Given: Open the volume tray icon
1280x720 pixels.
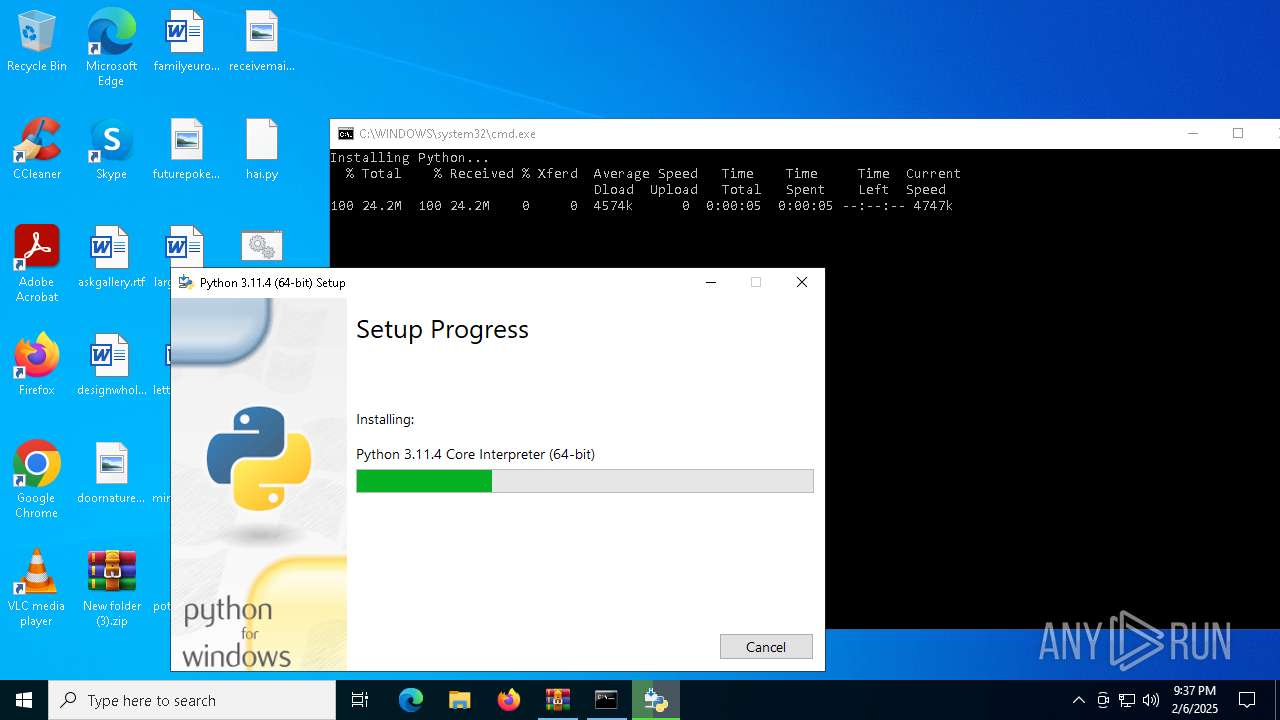Looking at the screenshot, I should [1151, 700].
